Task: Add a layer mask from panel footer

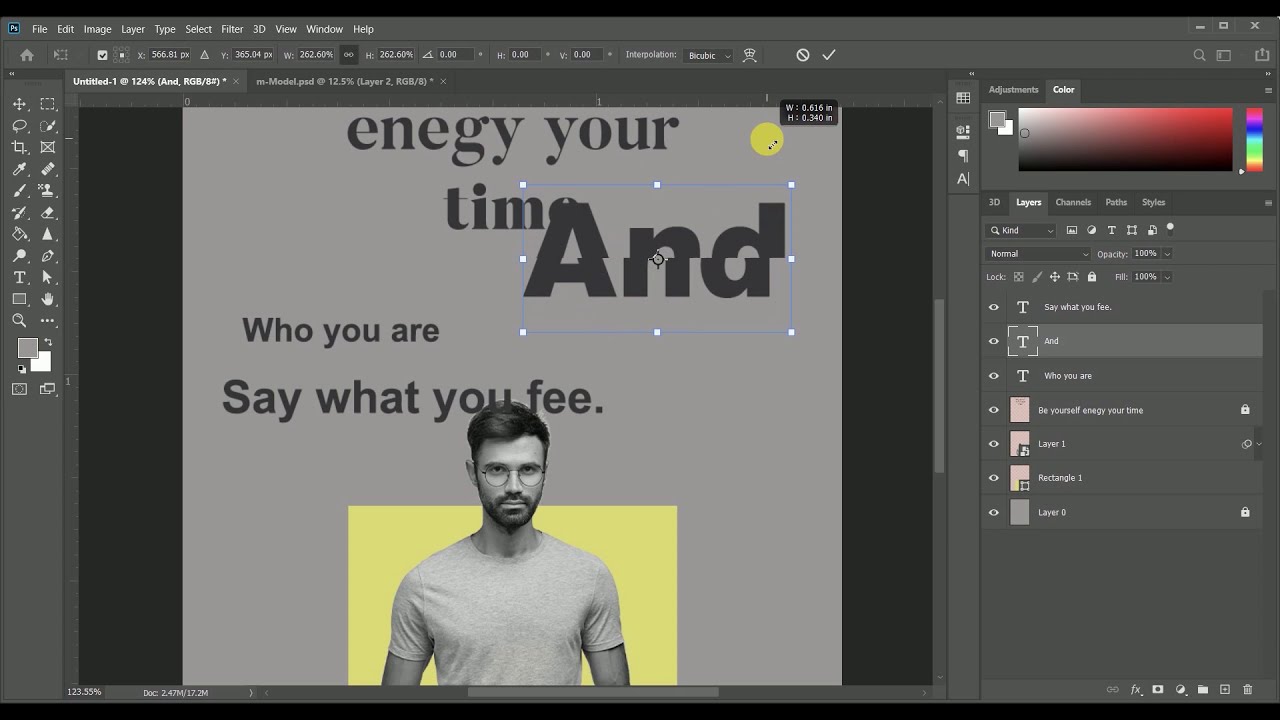Action: tap(1158, 690)
